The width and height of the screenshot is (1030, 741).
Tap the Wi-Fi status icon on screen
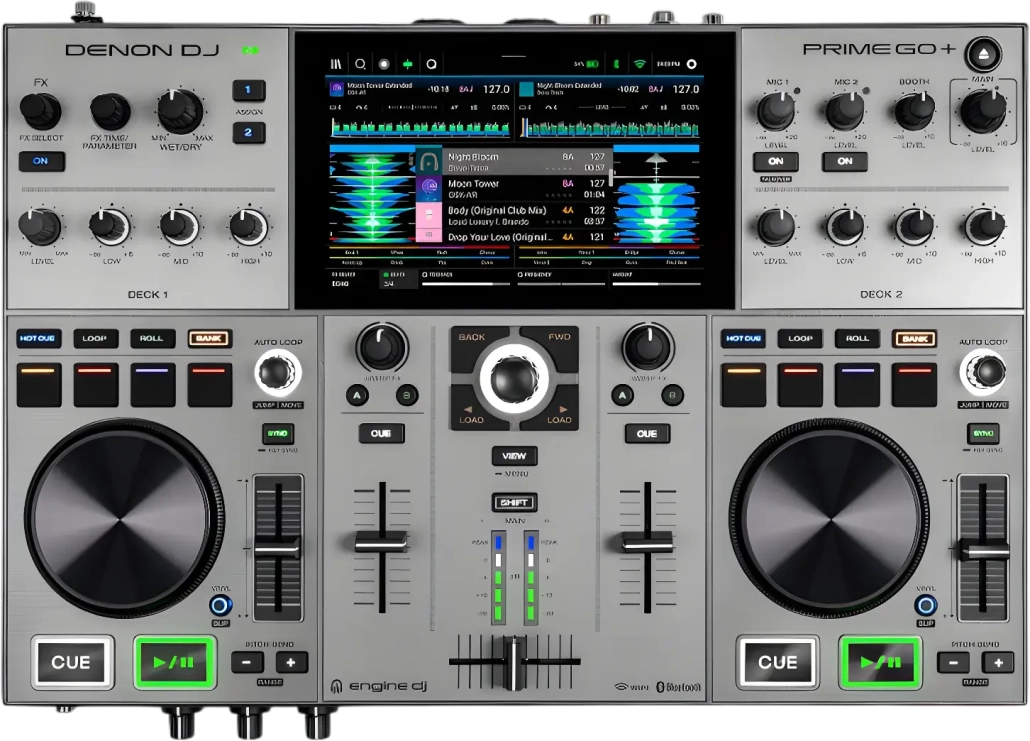pos(639,63)
